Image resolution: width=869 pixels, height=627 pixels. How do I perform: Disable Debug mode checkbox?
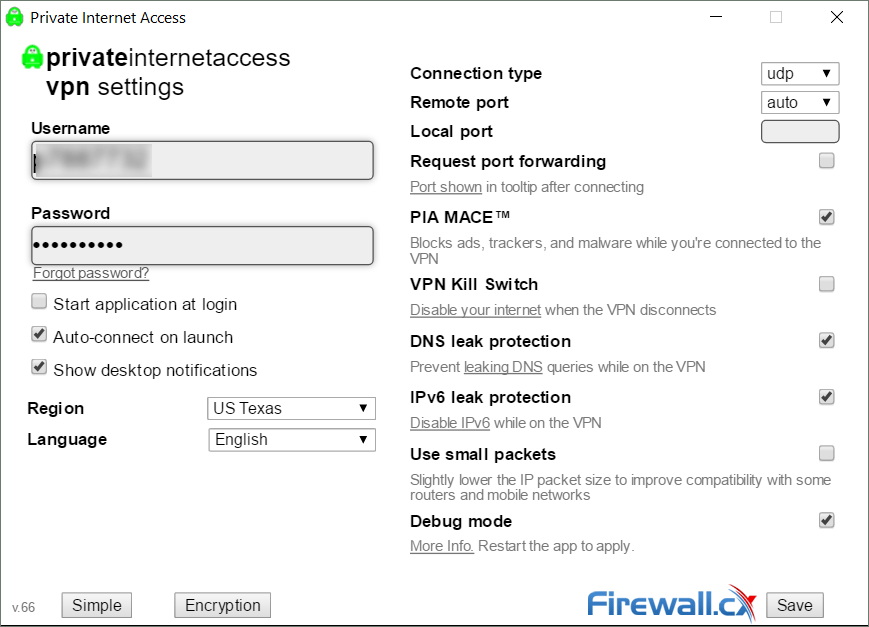click(x=826, y=520)
